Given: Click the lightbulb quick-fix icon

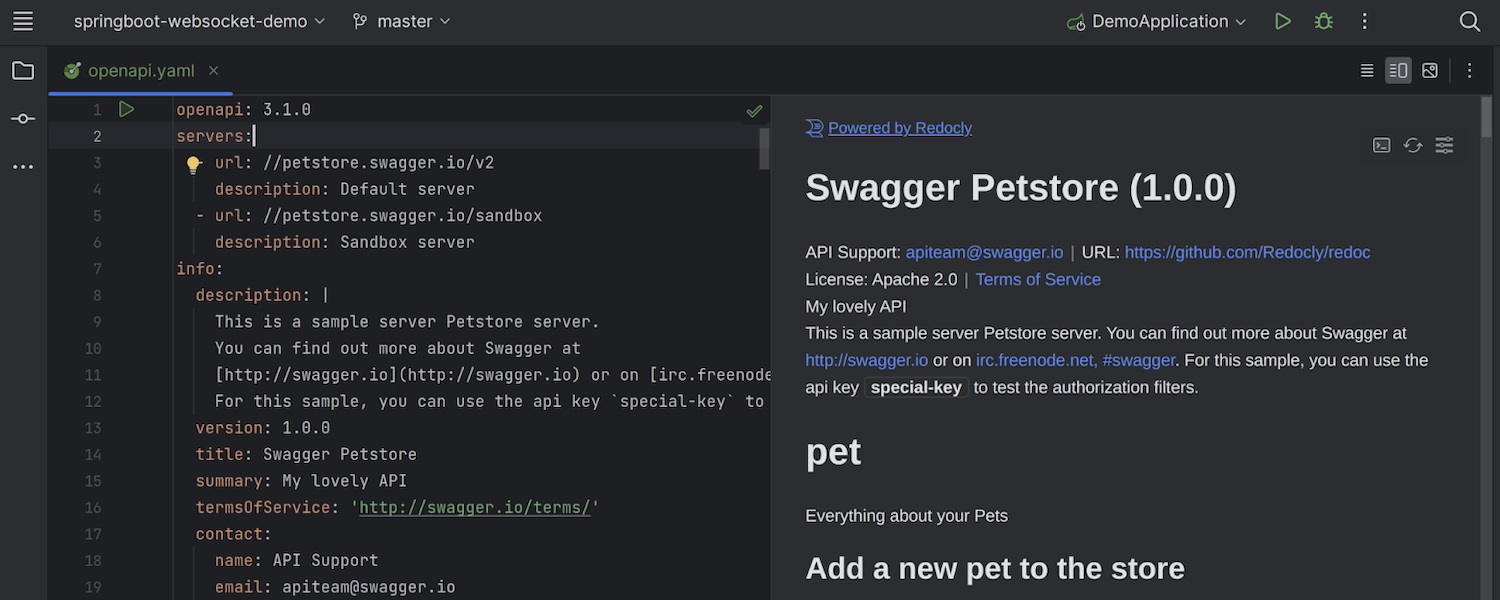Looking at the screenshot, I should [x=194, y=164].
